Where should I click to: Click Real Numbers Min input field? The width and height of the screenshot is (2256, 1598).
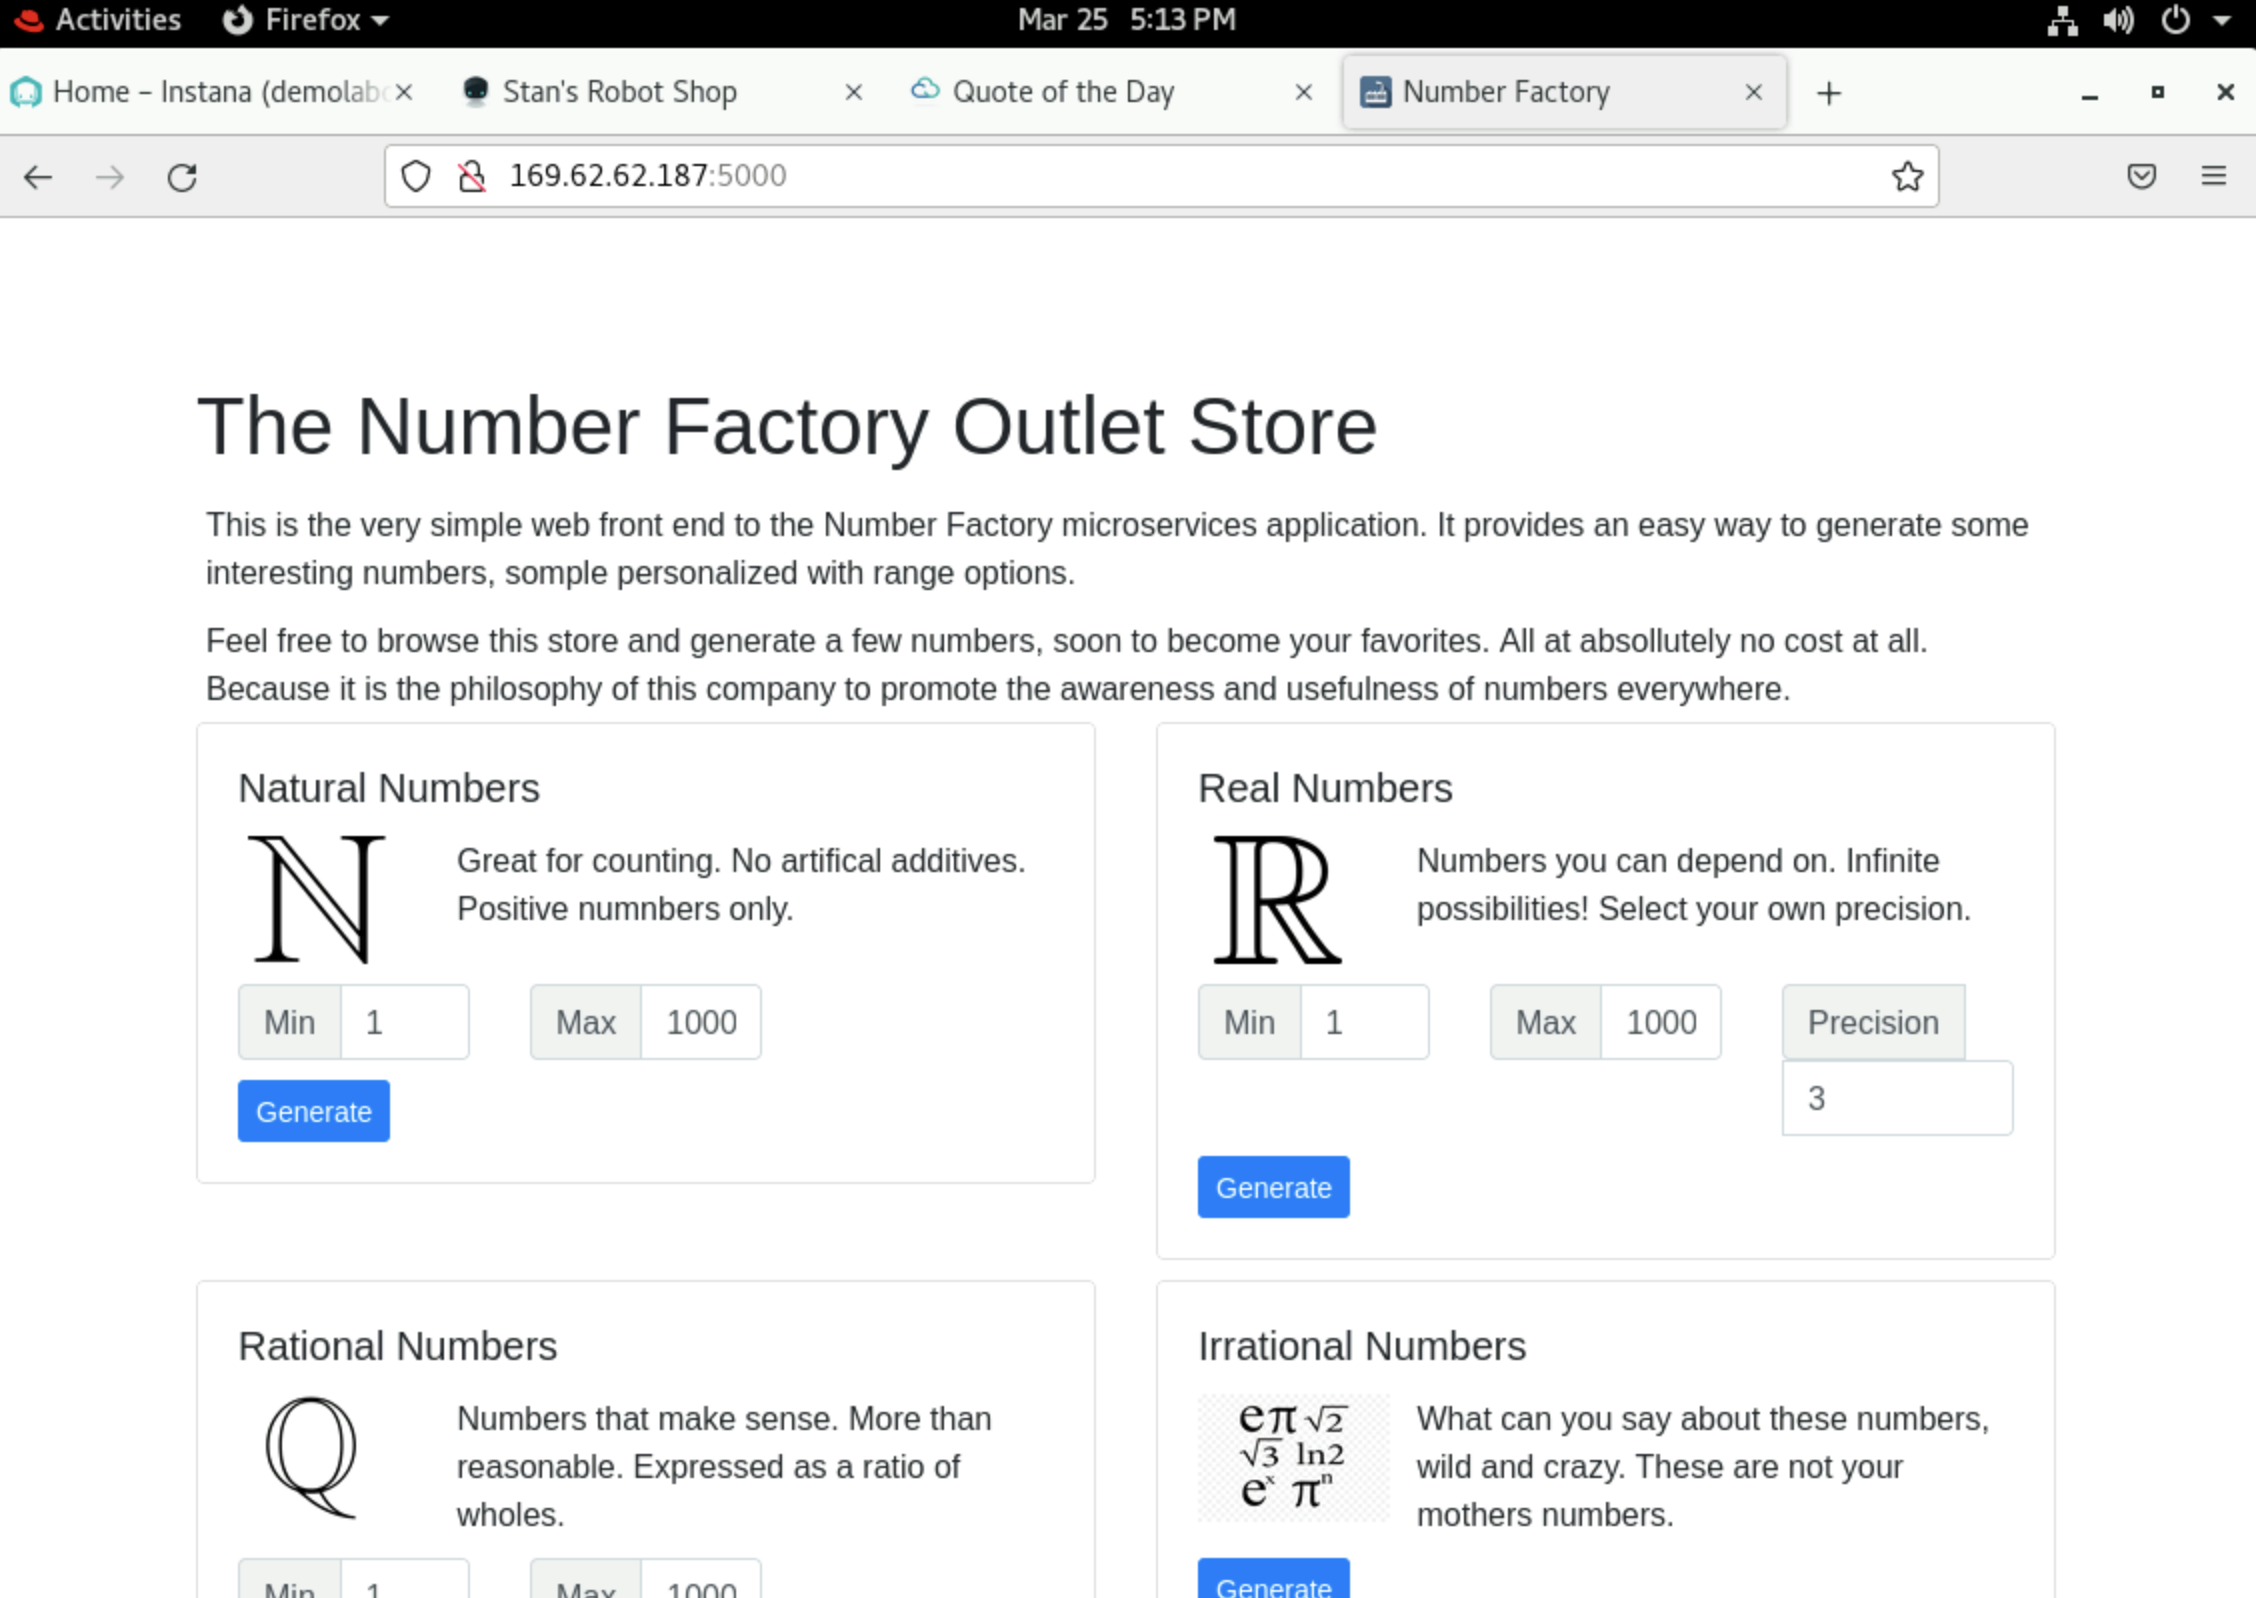click(x=1364, y=1022)
